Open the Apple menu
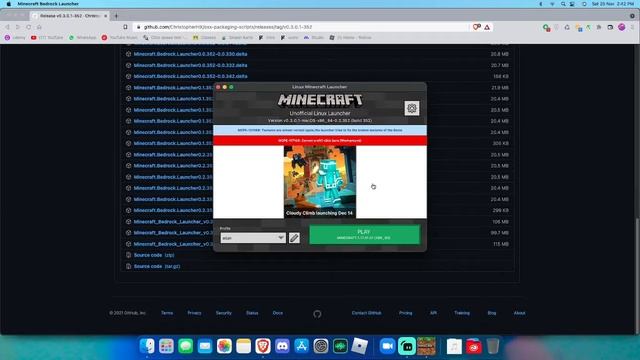 [x=9, y=4]
